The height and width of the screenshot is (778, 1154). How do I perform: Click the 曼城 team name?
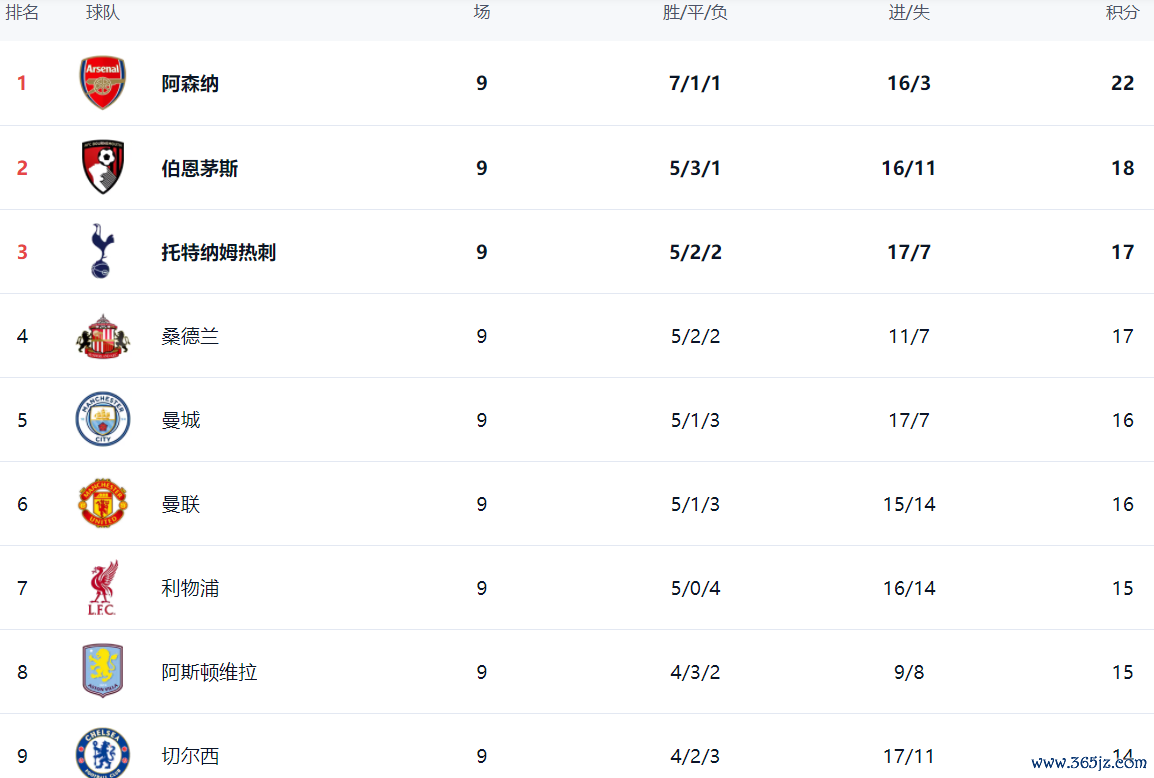point(181,420)
